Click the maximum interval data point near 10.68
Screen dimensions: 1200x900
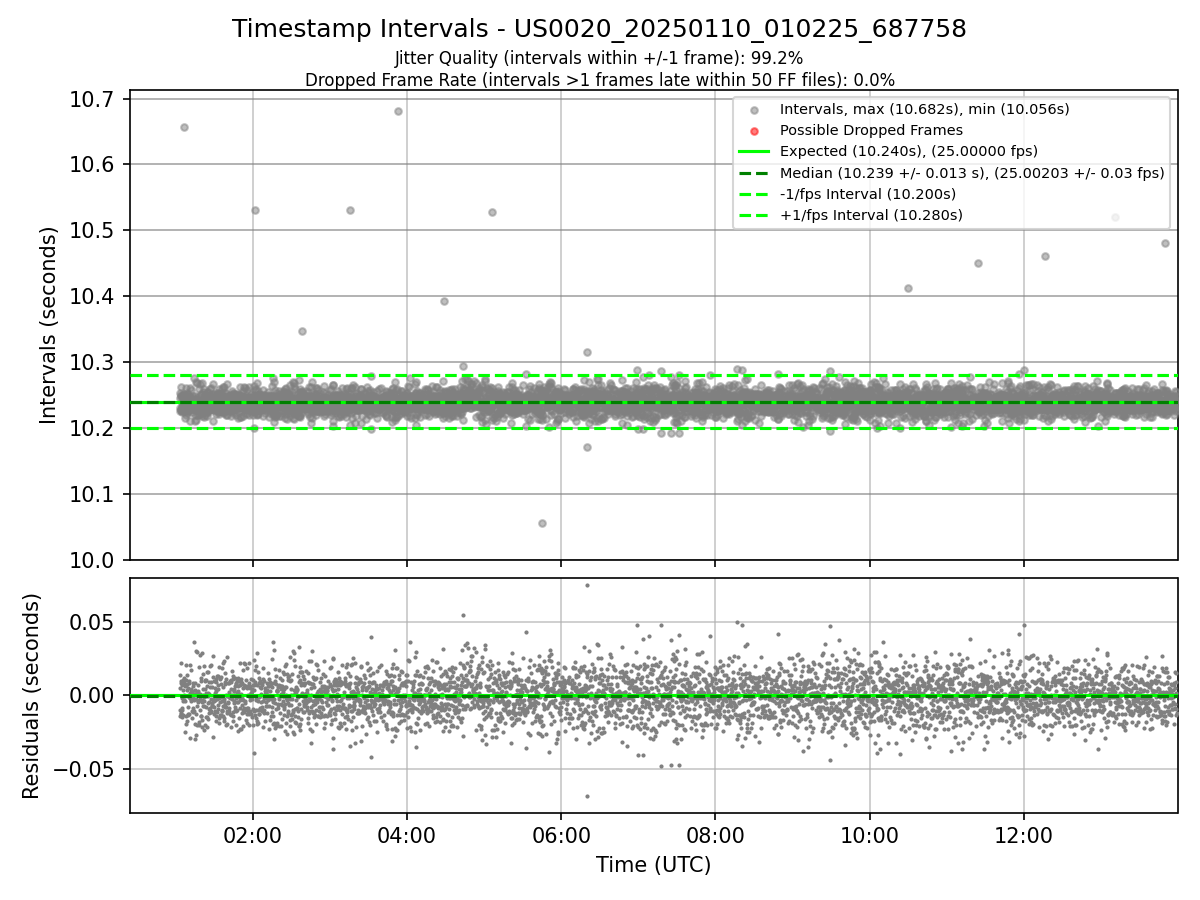[x=398, y=111]
